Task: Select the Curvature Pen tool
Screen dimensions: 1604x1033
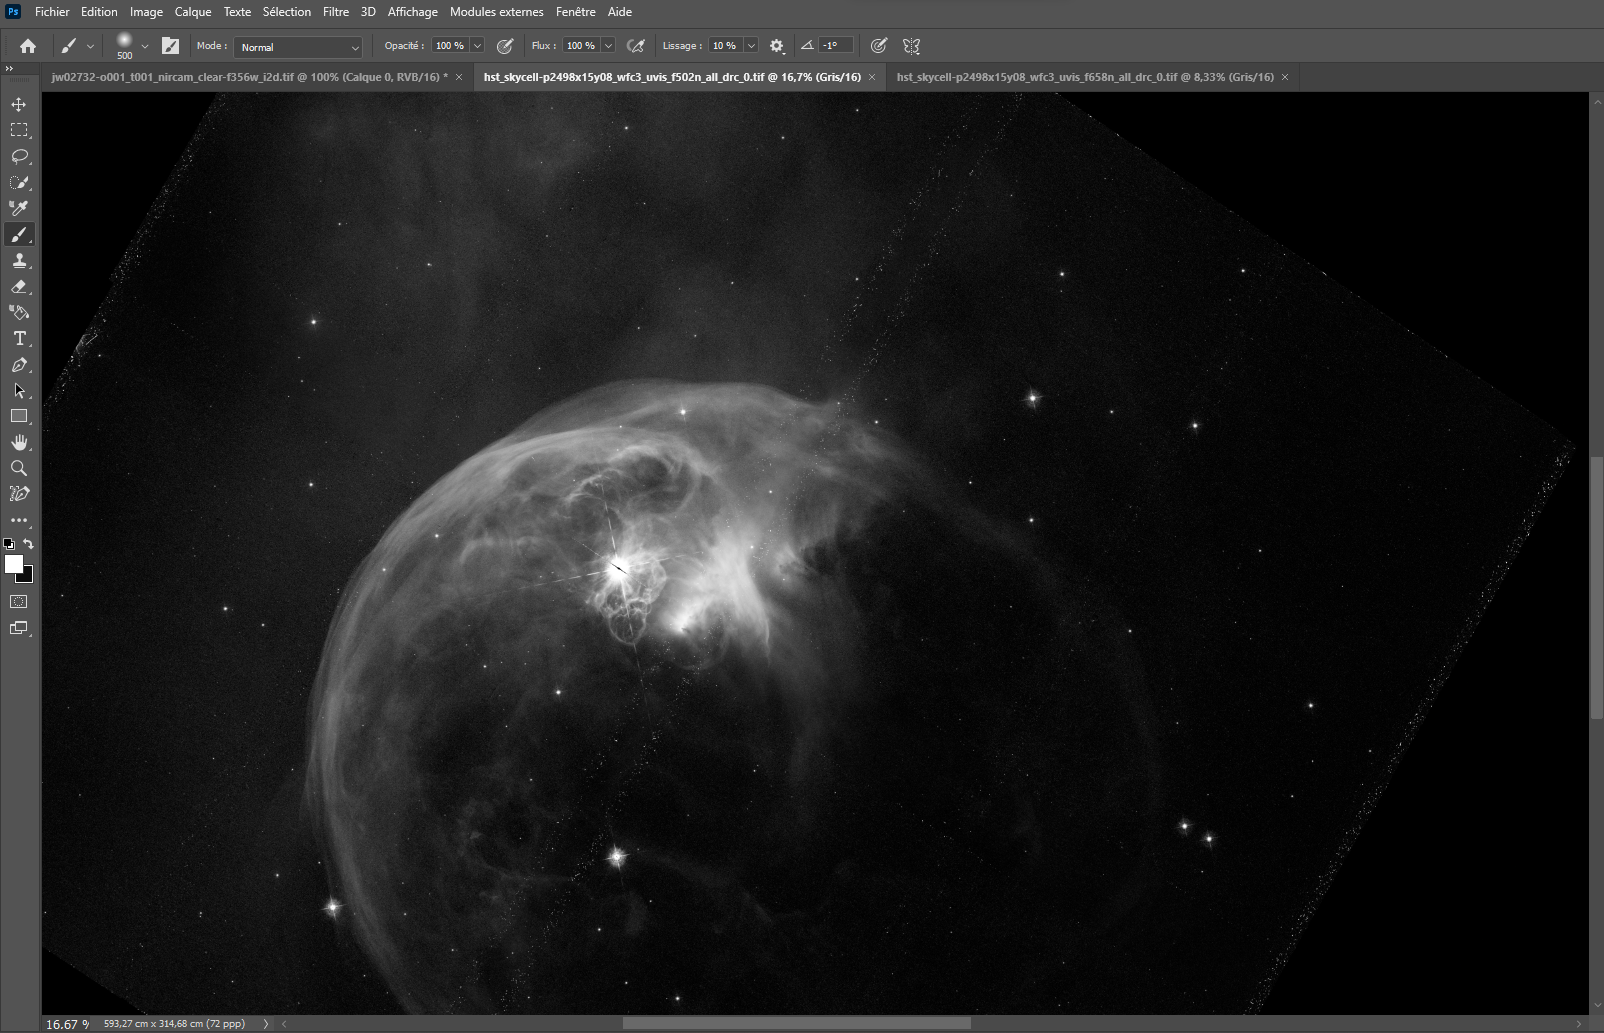Action: pos(19,494)
